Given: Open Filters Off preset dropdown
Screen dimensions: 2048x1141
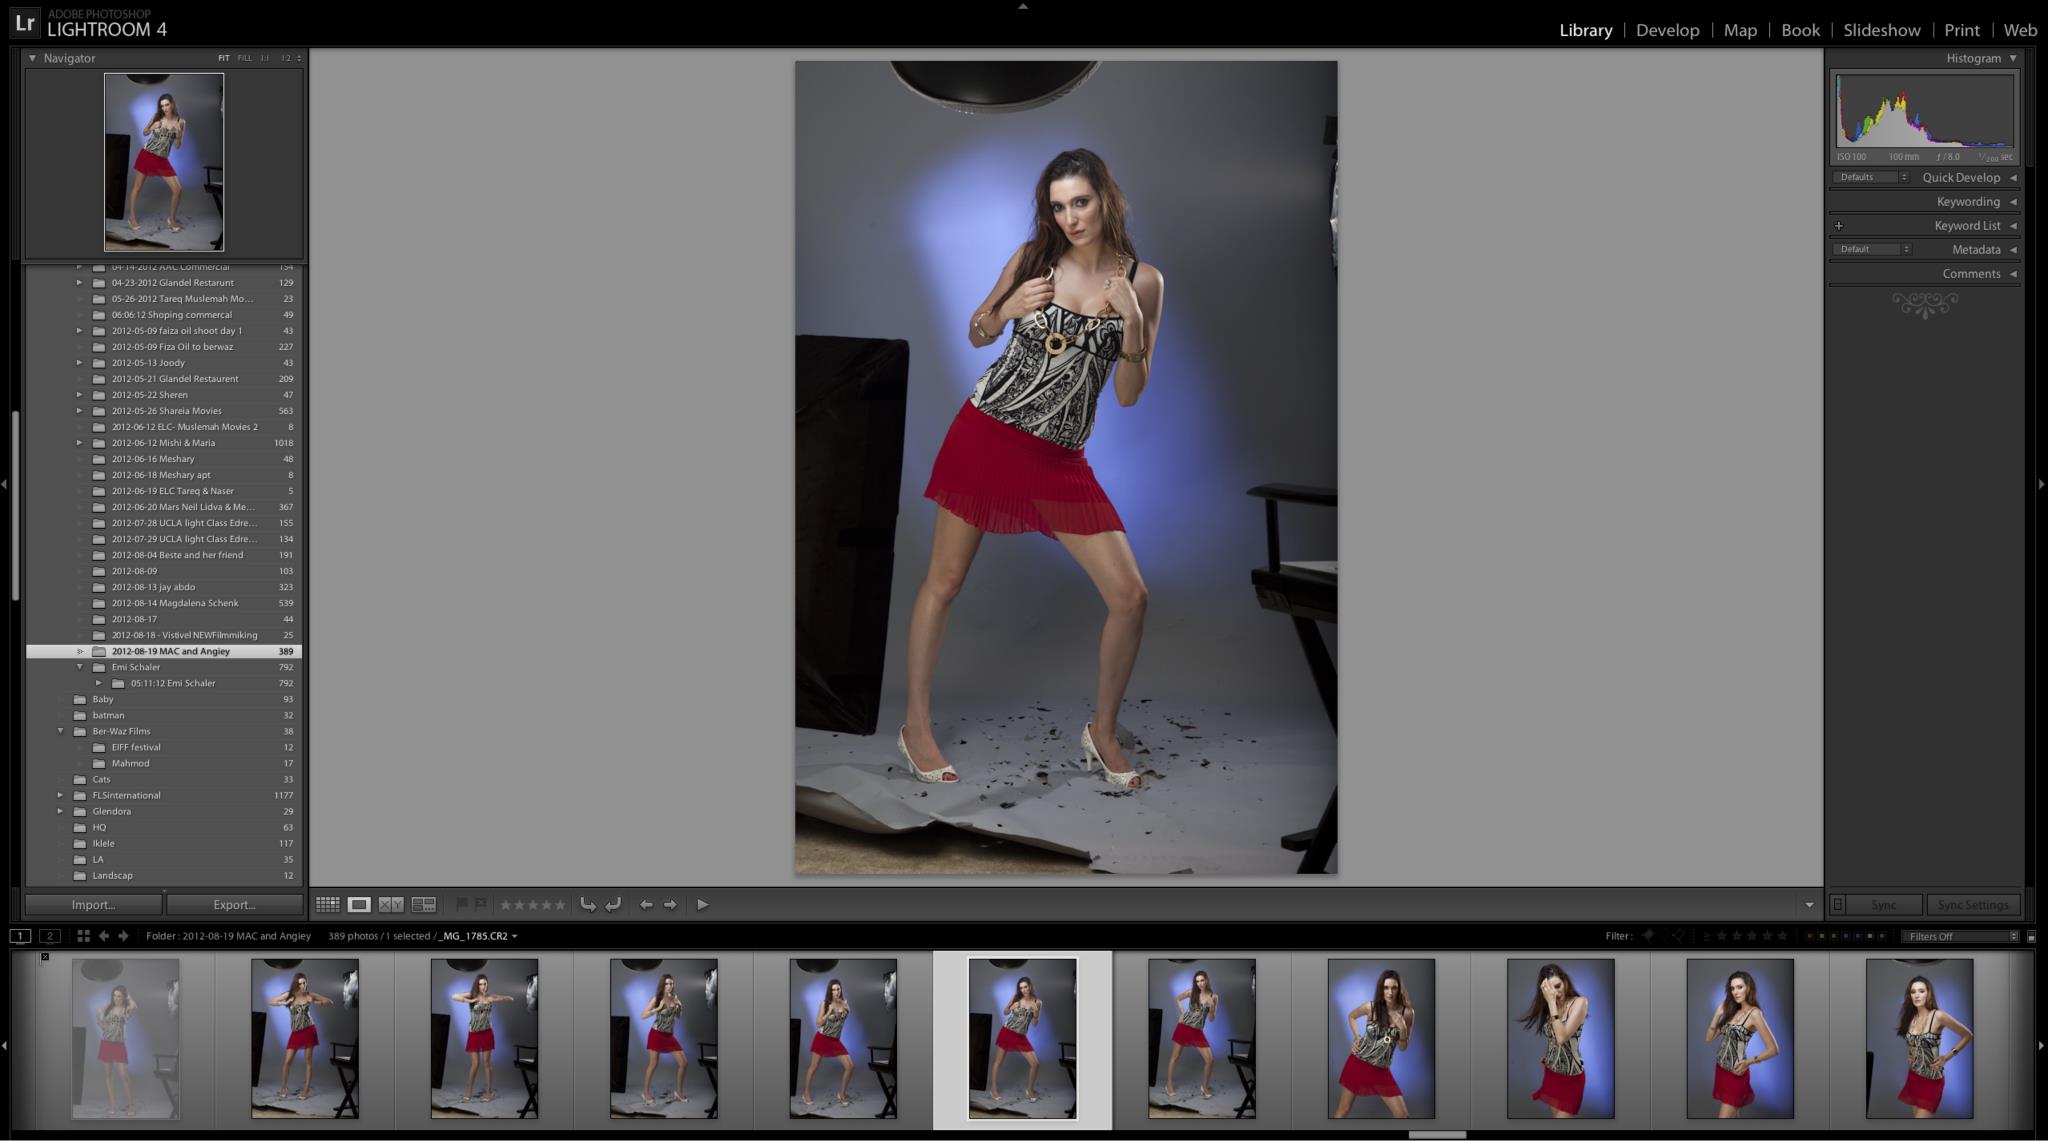Looking at the screenshot, I should (1960, 936).
